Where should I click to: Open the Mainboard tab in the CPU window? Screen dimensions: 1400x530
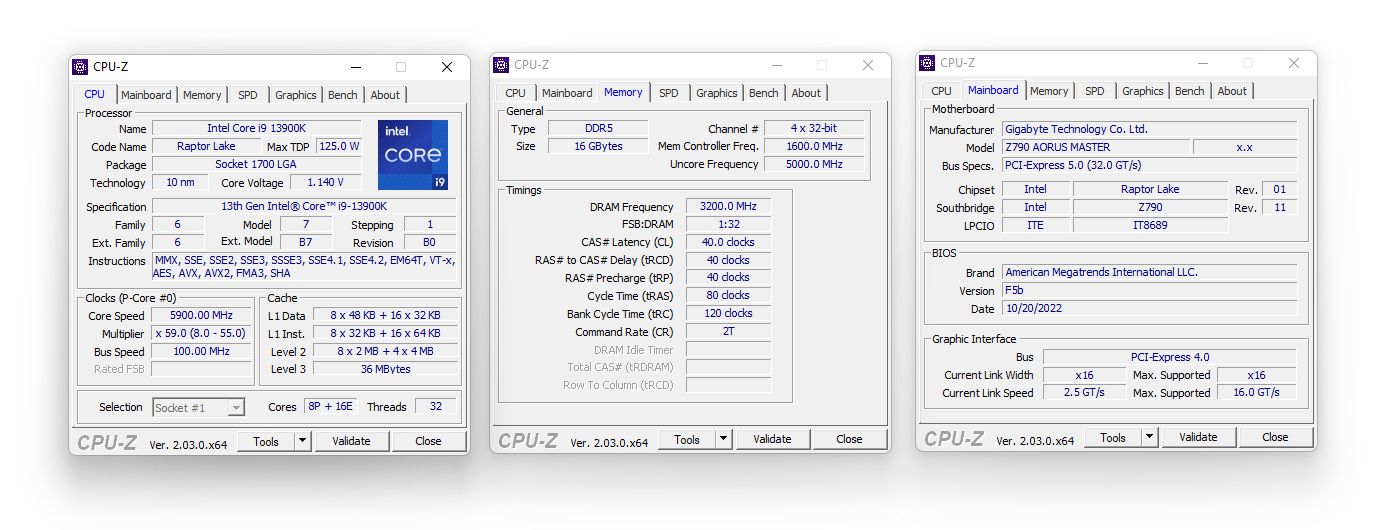[x=146, y=95]
